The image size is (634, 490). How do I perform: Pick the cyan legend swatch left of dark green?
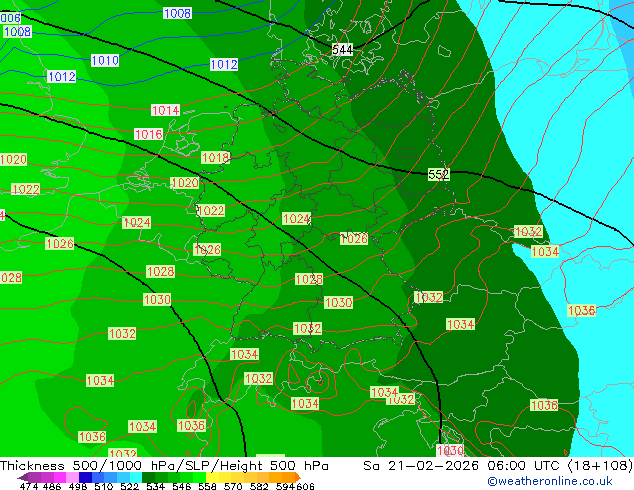click(136, 477)
